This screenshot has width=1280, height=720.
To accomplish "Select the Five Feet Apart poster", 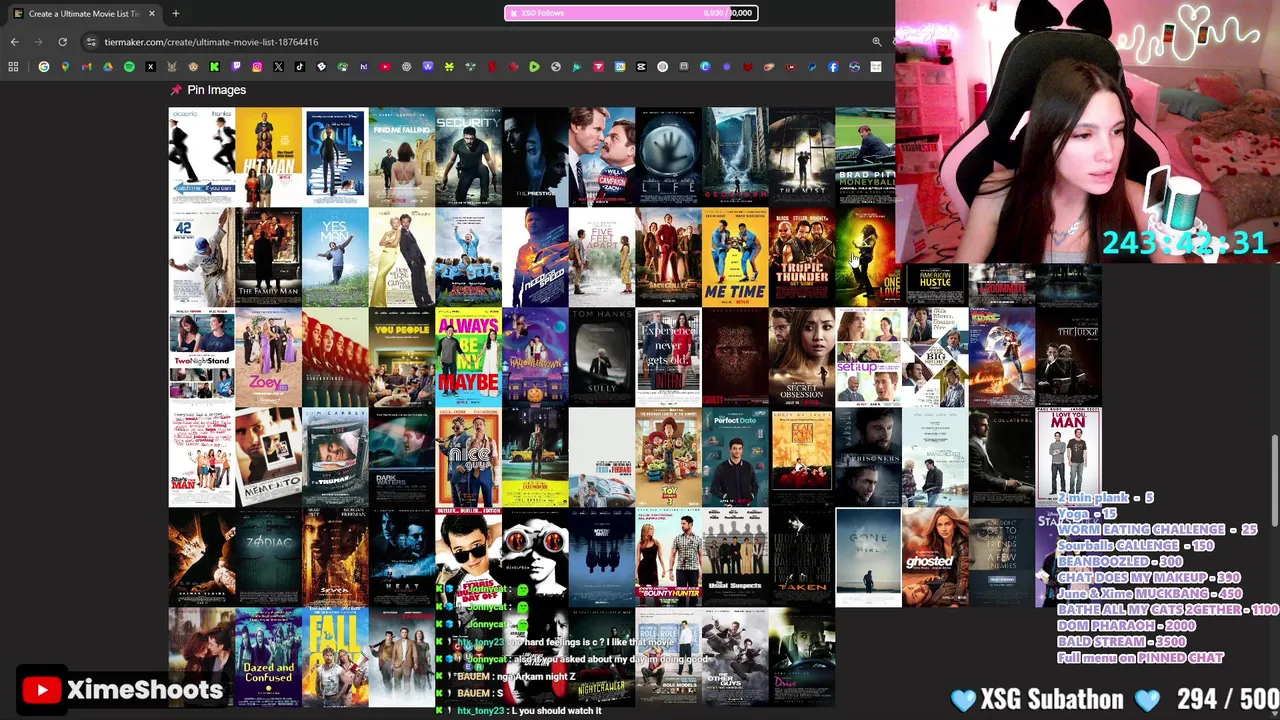I will pyautogui.click(x=602, y=257).
